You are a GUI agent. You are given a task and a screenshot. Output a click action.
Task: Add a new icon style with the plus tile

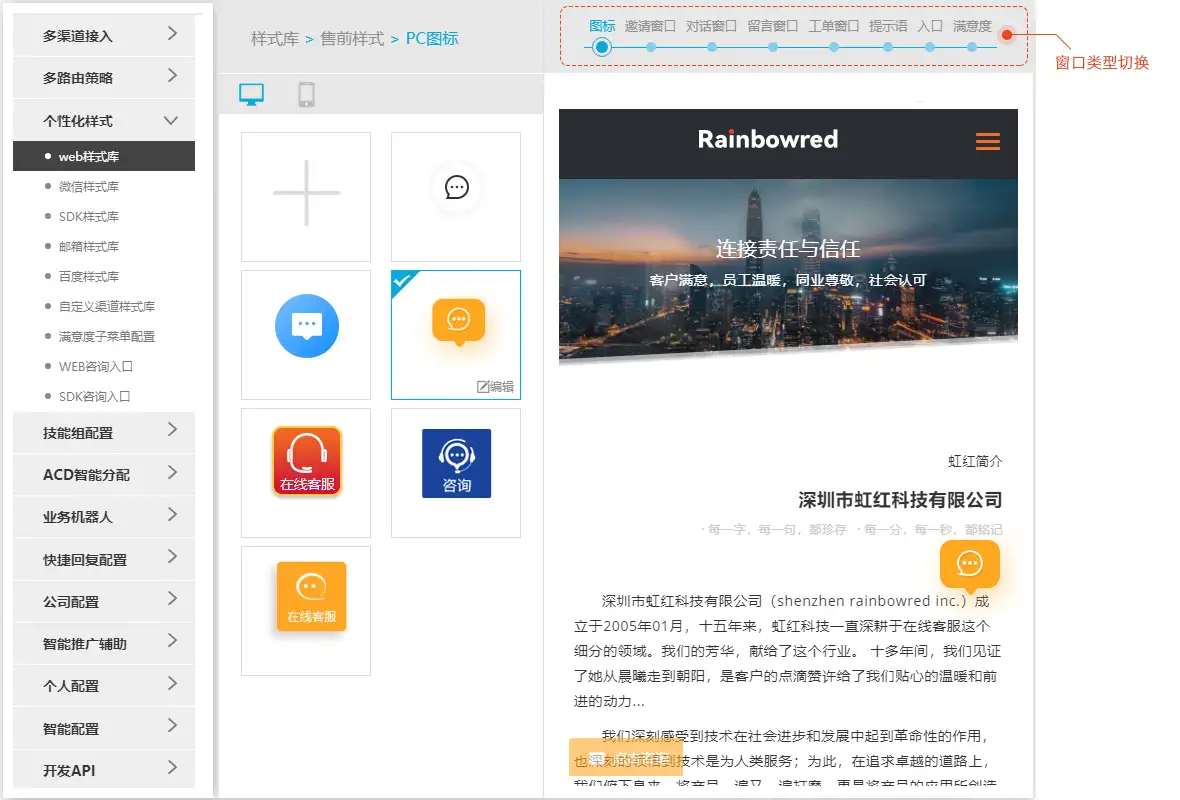click(x=306, y=196)
